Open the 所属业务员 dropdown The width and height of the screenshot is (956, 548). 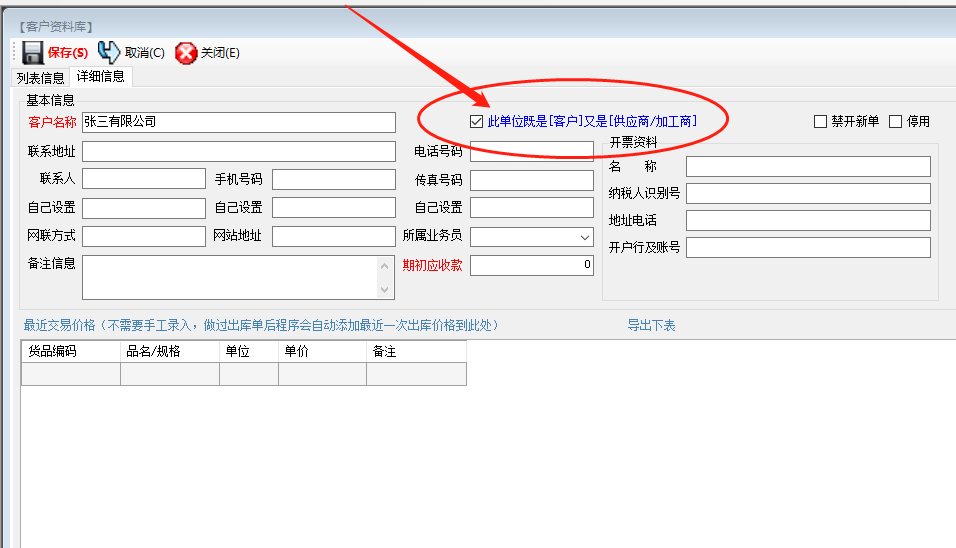click(584, 237)
